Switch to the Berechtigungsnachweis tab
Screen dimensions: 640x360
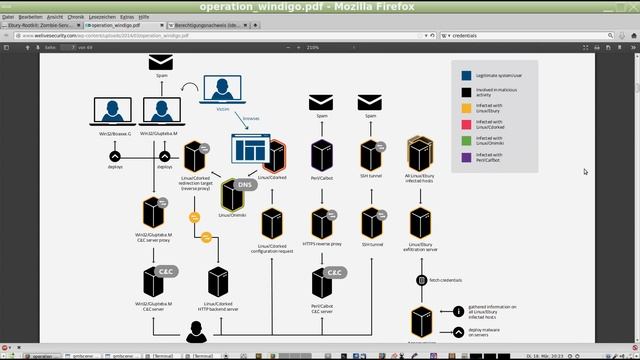(x=208, y=25)
